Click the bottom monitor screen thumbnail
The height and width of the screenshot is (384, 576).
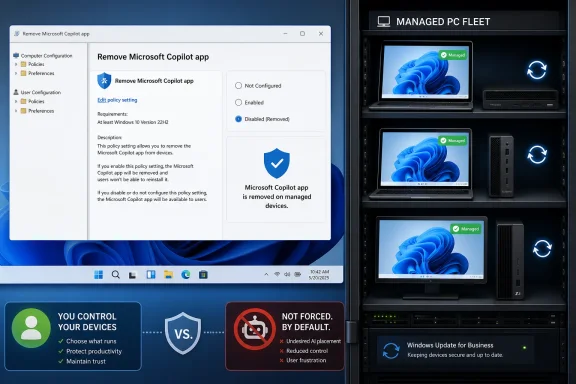(x=431, y=249)
